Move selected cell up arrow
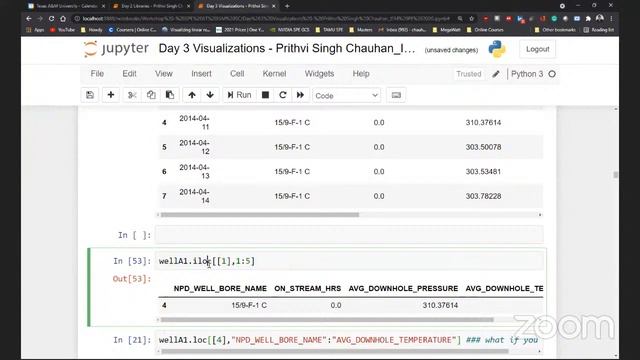Screen dimensions: 640x360 [x=192, y=95]
